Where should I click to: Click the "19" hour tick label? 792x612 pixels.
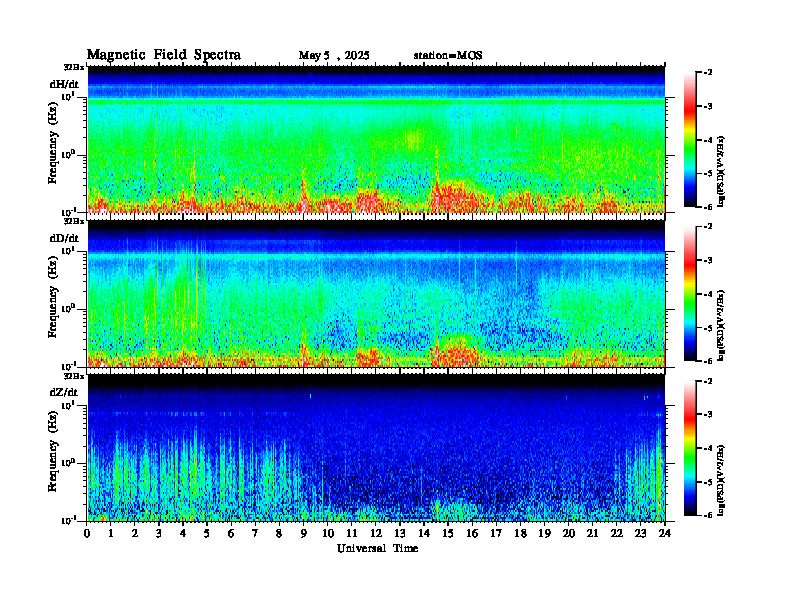pos(544,533)
